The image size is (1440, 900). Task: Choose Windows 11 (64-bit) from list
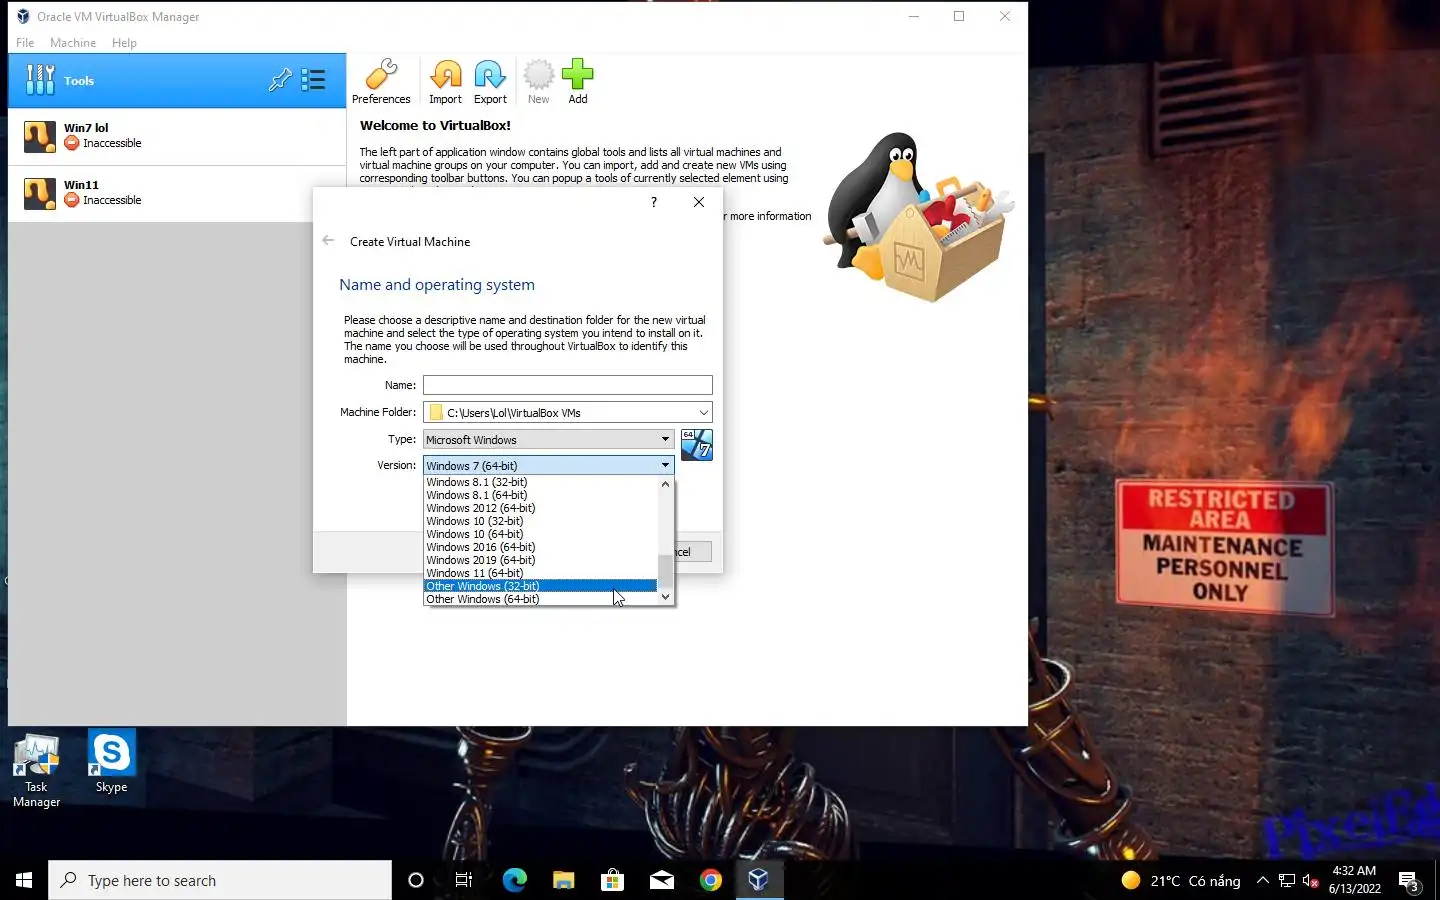[540, 573]
